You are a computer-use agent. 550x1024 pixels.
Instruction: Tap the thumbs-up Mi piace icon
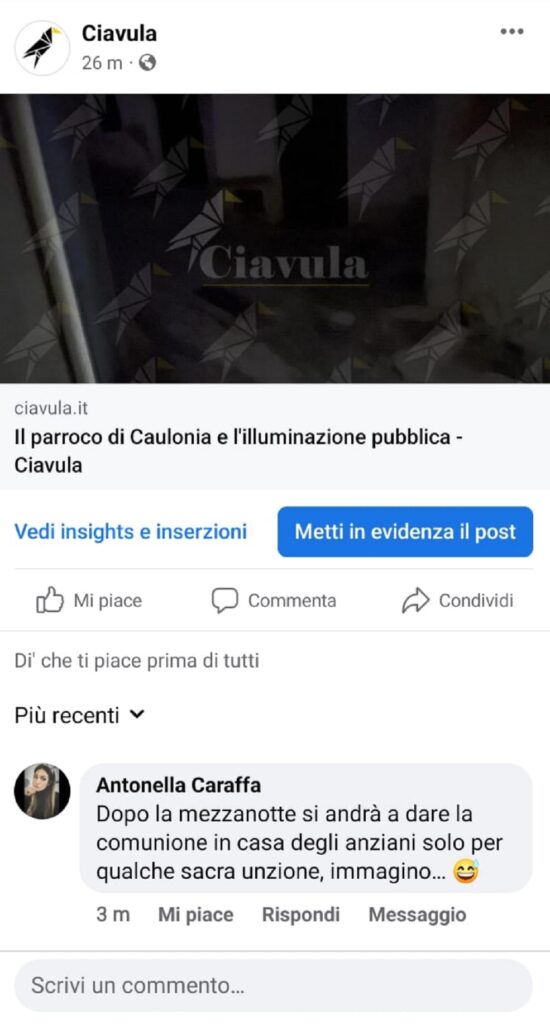point(50,600)
